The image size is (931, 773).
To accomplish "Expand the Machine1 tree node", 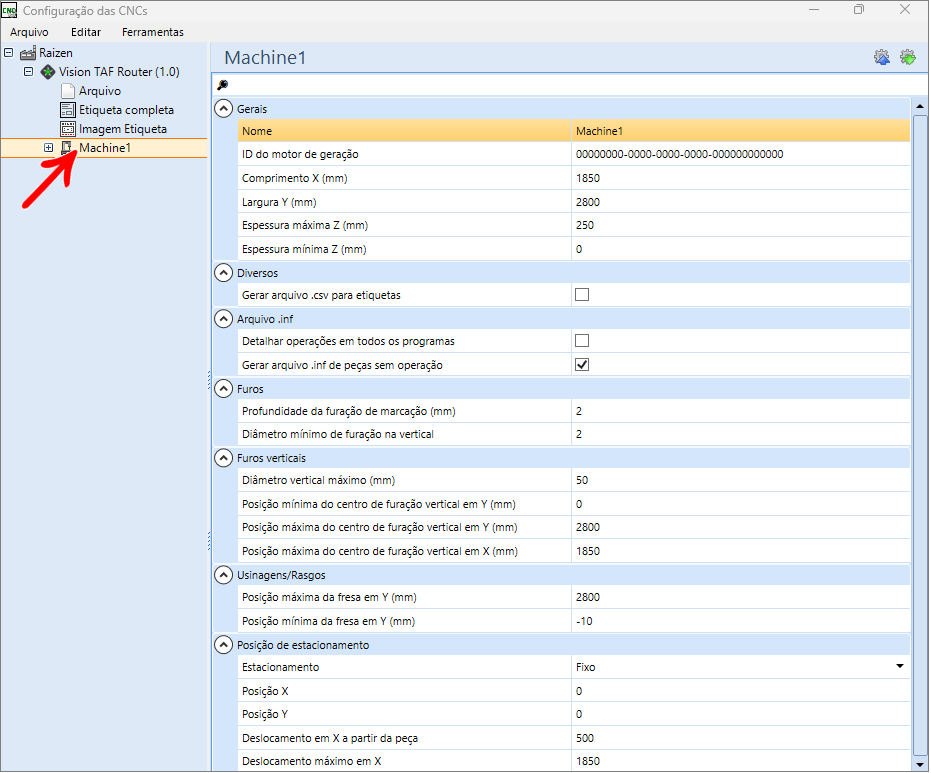I will pyautogui.click(x=49, y=148).
